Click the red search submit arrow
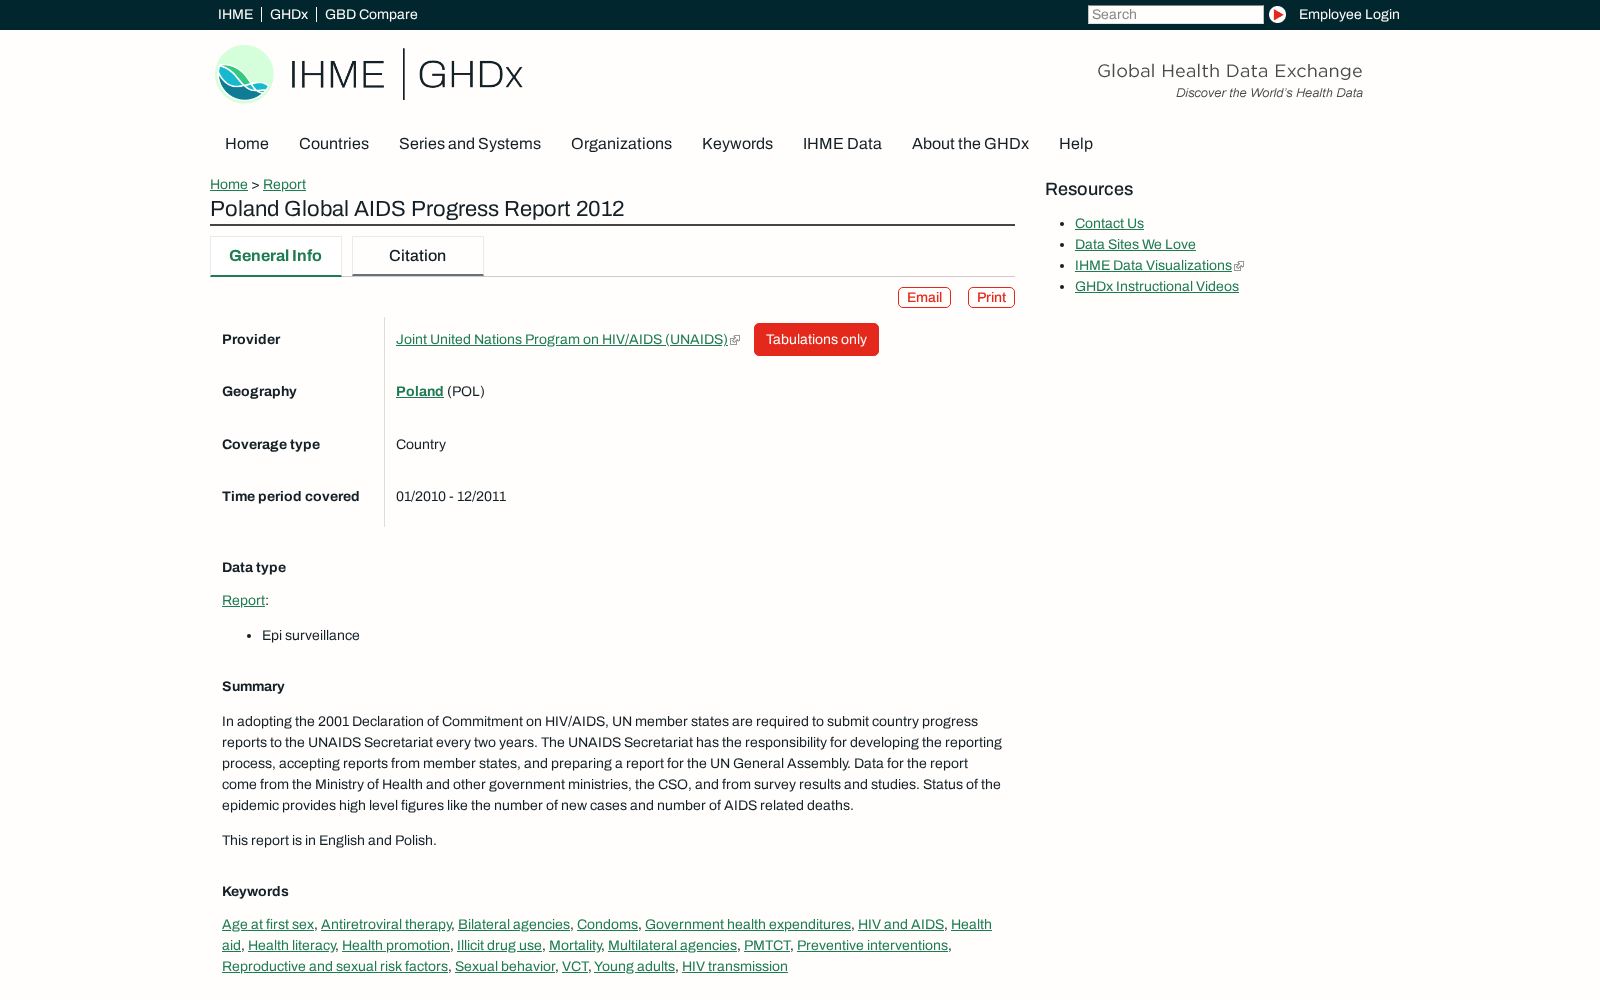Screen dimensions: 1600x1000 click(1277, 14)
